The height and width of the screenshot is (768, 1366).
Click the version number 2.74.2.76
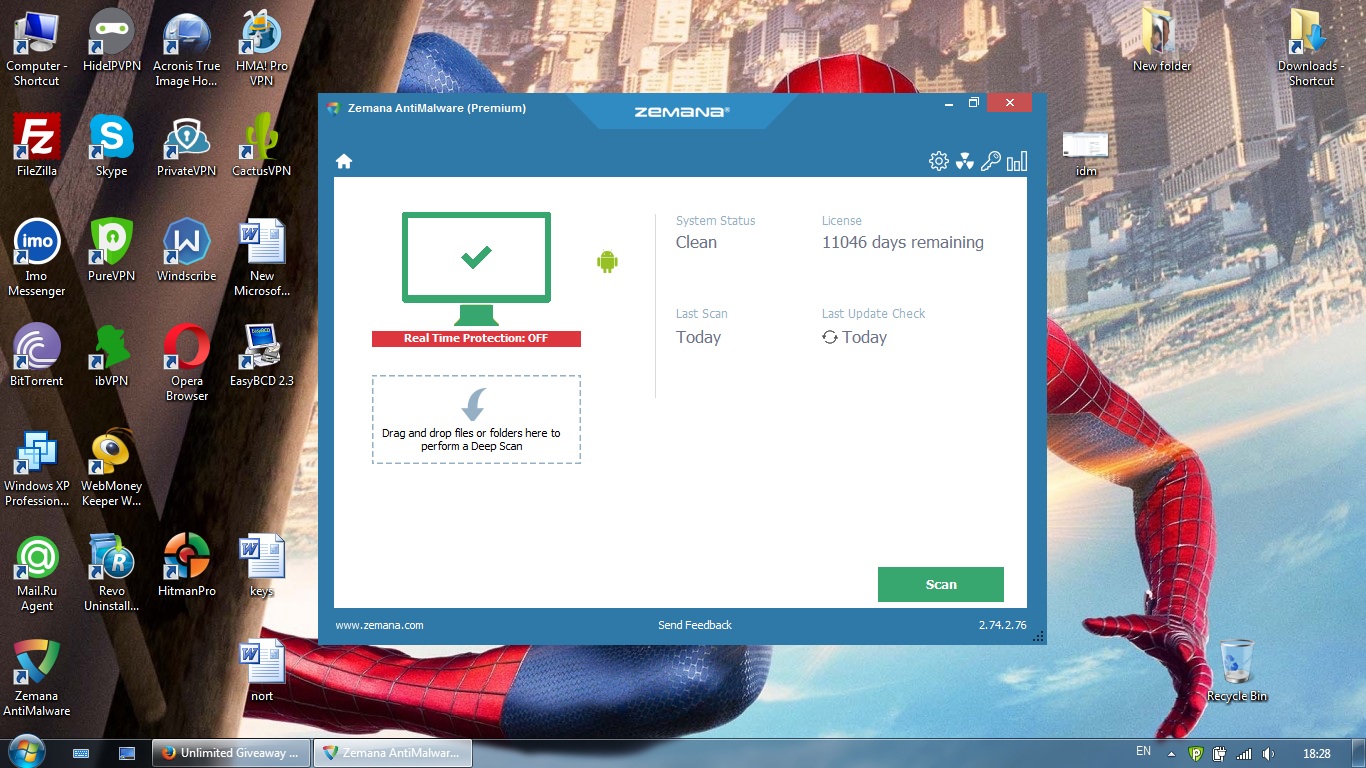1003,625
